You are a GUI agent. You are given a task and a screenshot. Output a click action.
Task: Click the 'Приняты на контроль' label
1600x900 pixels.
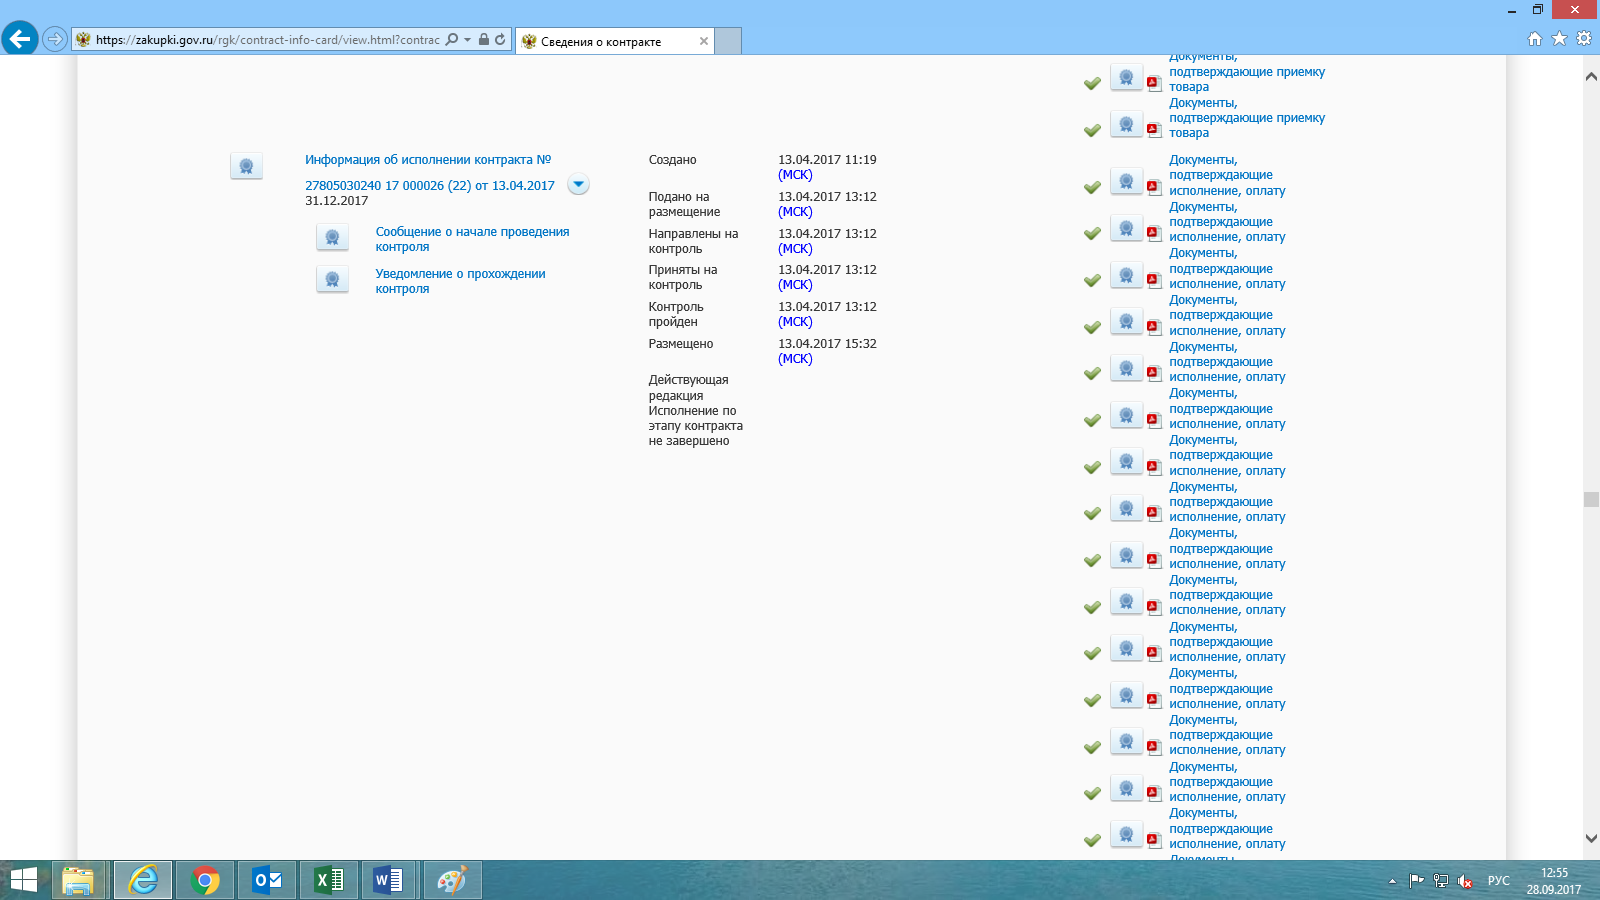pyautogui.click(x=683, y=277)
